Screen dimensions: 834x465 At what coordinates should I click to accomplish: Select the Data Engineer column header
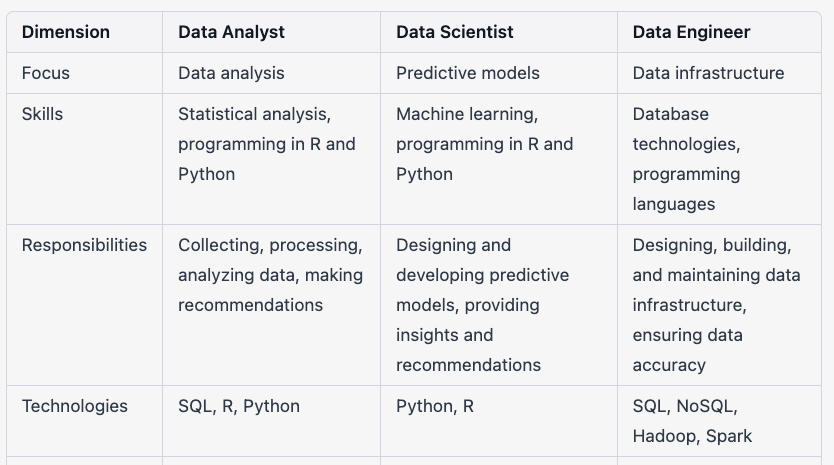691,32
